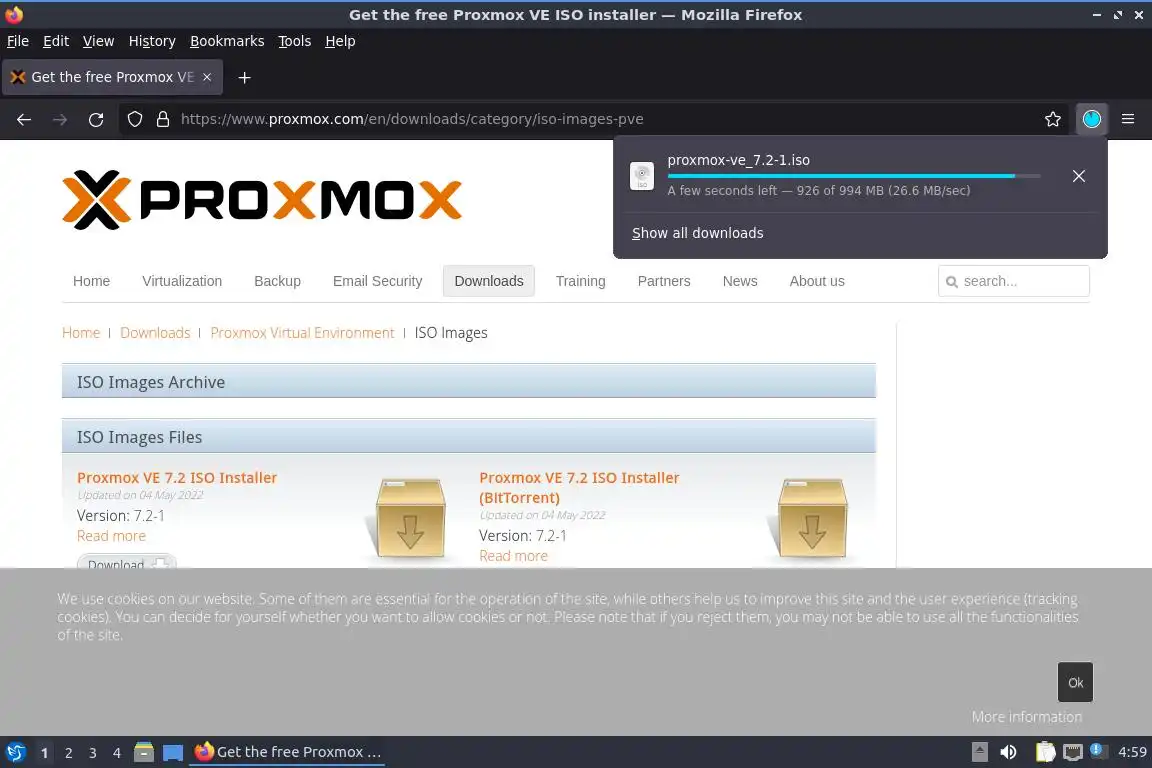Open the History menu

tap(152, 41)
